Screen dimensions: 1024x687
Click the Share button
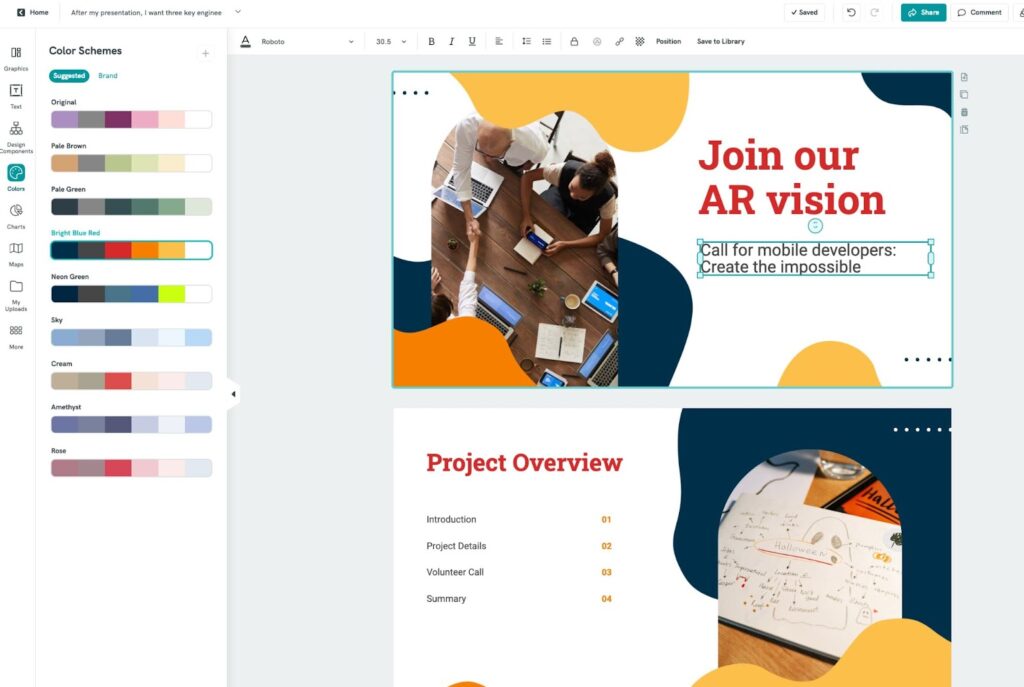[923, 12]
